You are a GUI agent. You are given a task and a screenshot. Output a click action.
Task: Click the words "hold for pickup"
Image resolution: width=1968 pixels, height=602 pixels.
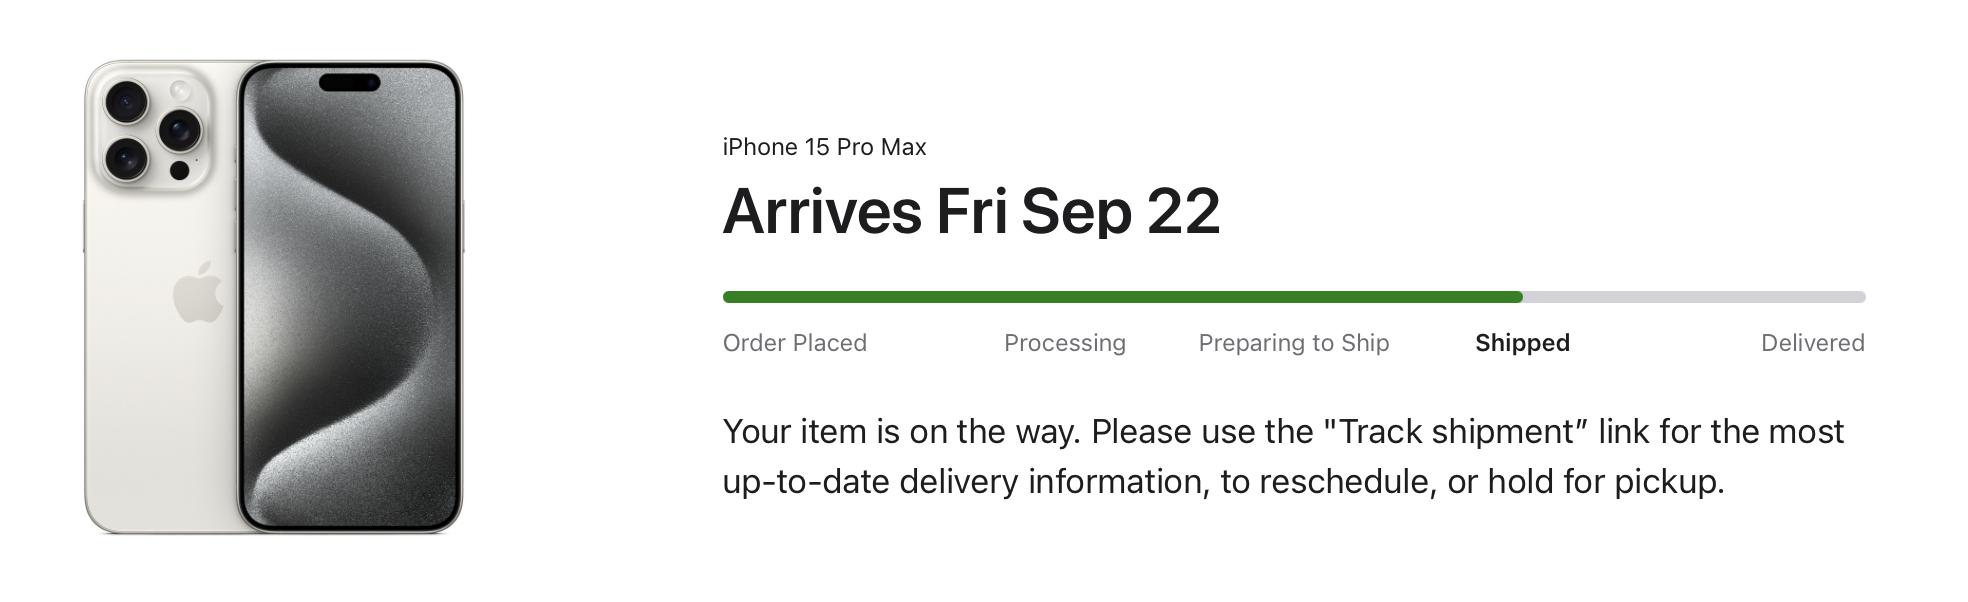click(x=1605, y=482)
